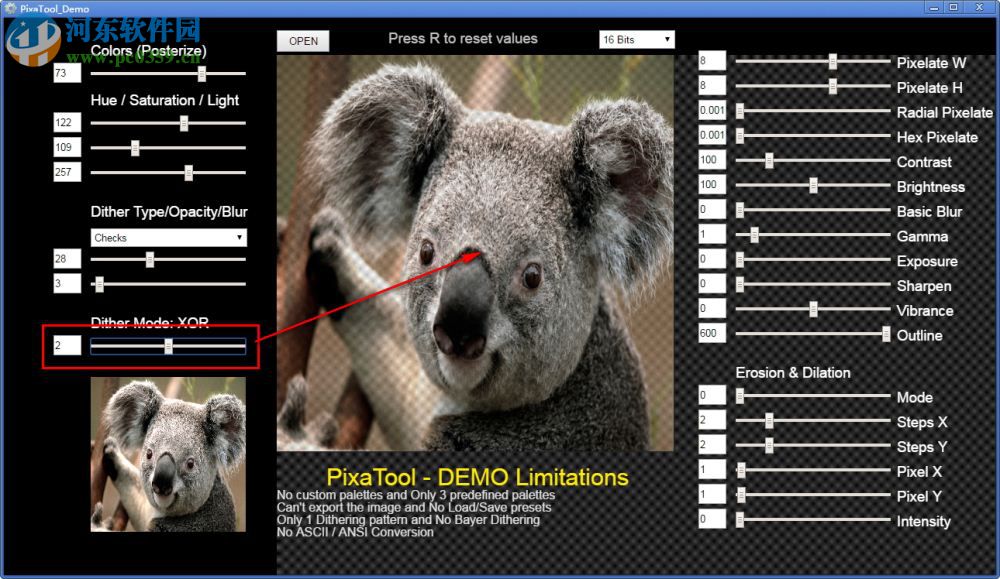1000x579 pixels.
Task: Move the Hue slider under Hue/Saturation/Light
Action: (183, 122)
